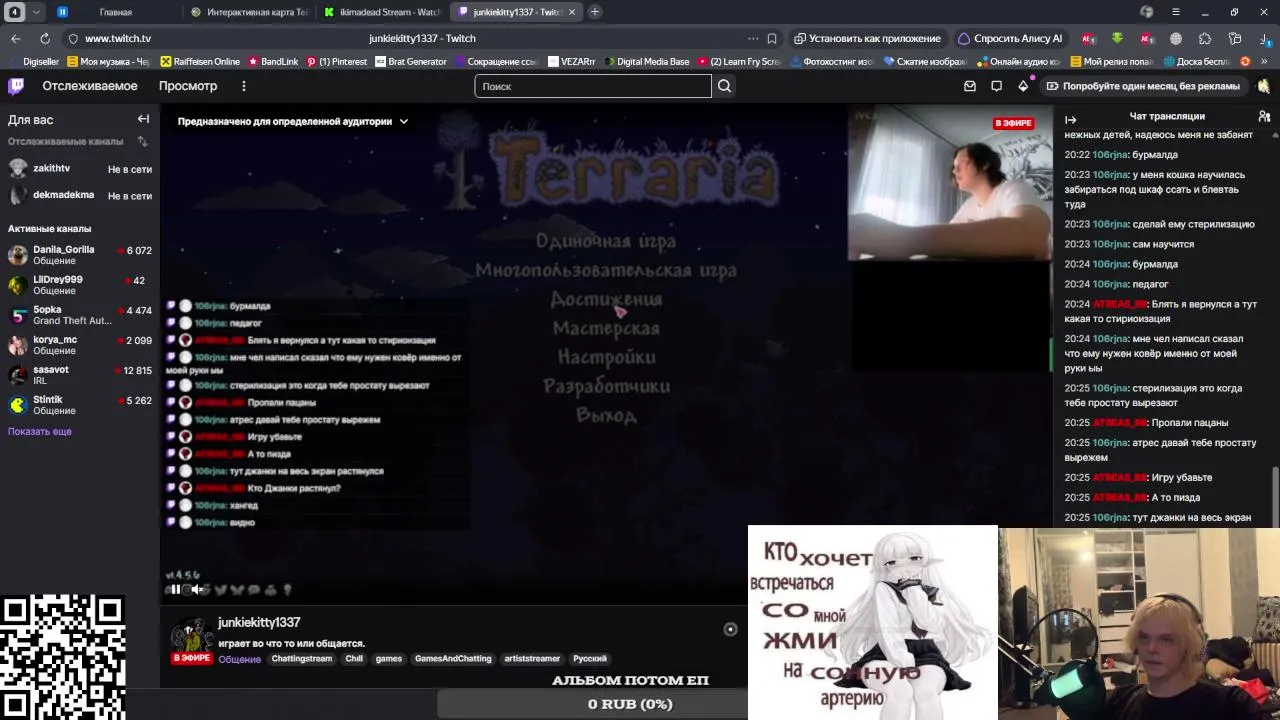Reload the Twitch page
This screenshot has width=1280, height=720.
[x=45, y=38]
